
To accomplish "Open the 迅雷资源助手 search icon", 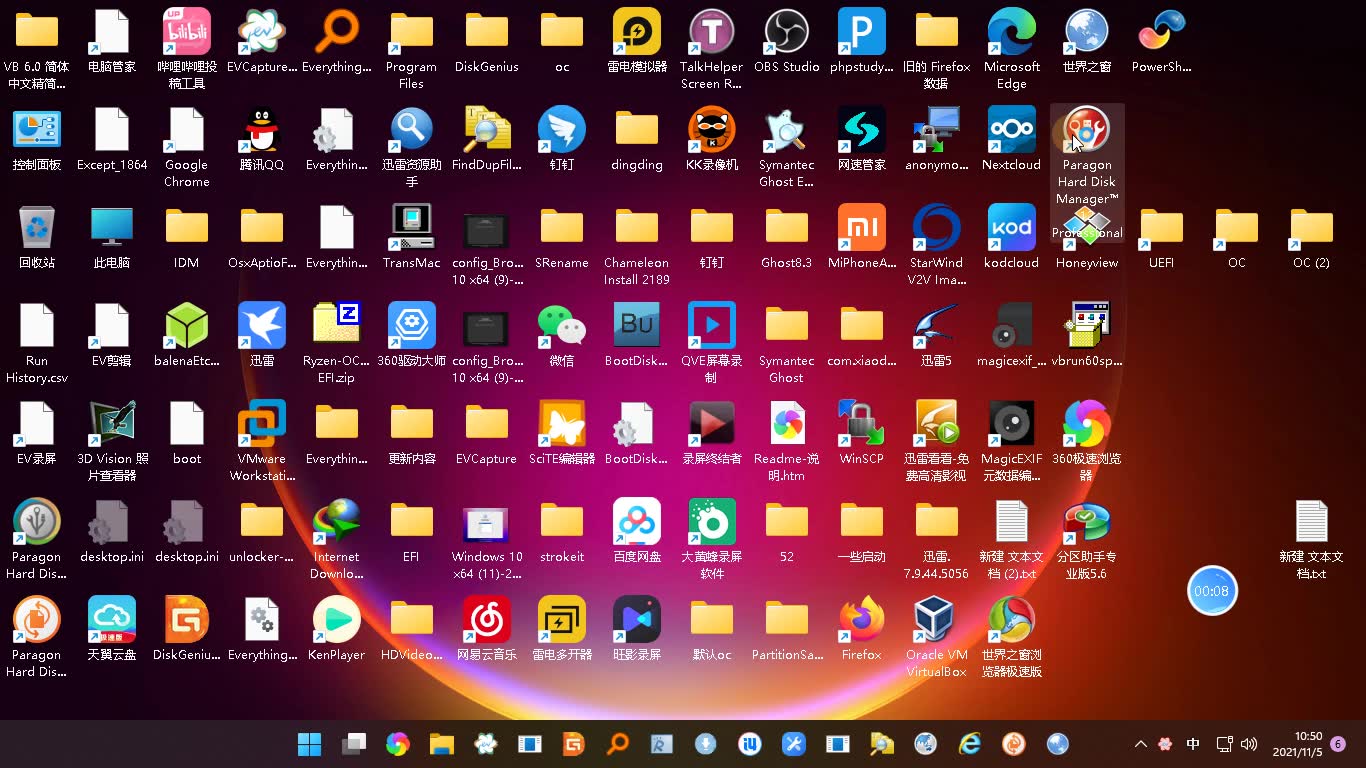I will click(412, 148).
